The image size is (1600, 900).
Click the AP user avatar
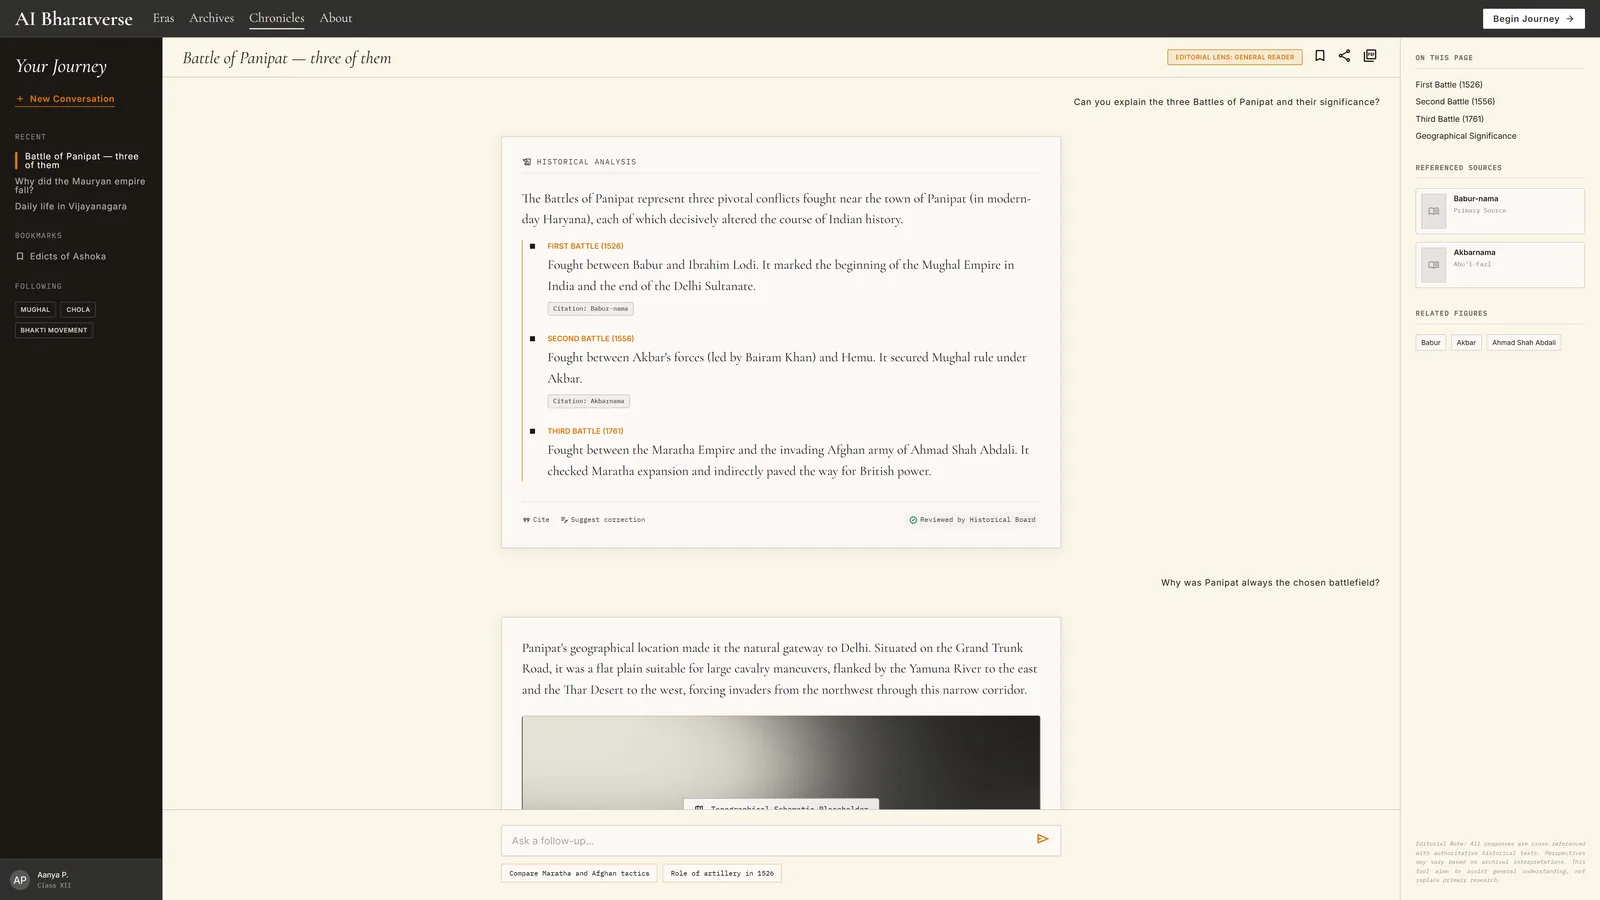coord(20,880)
